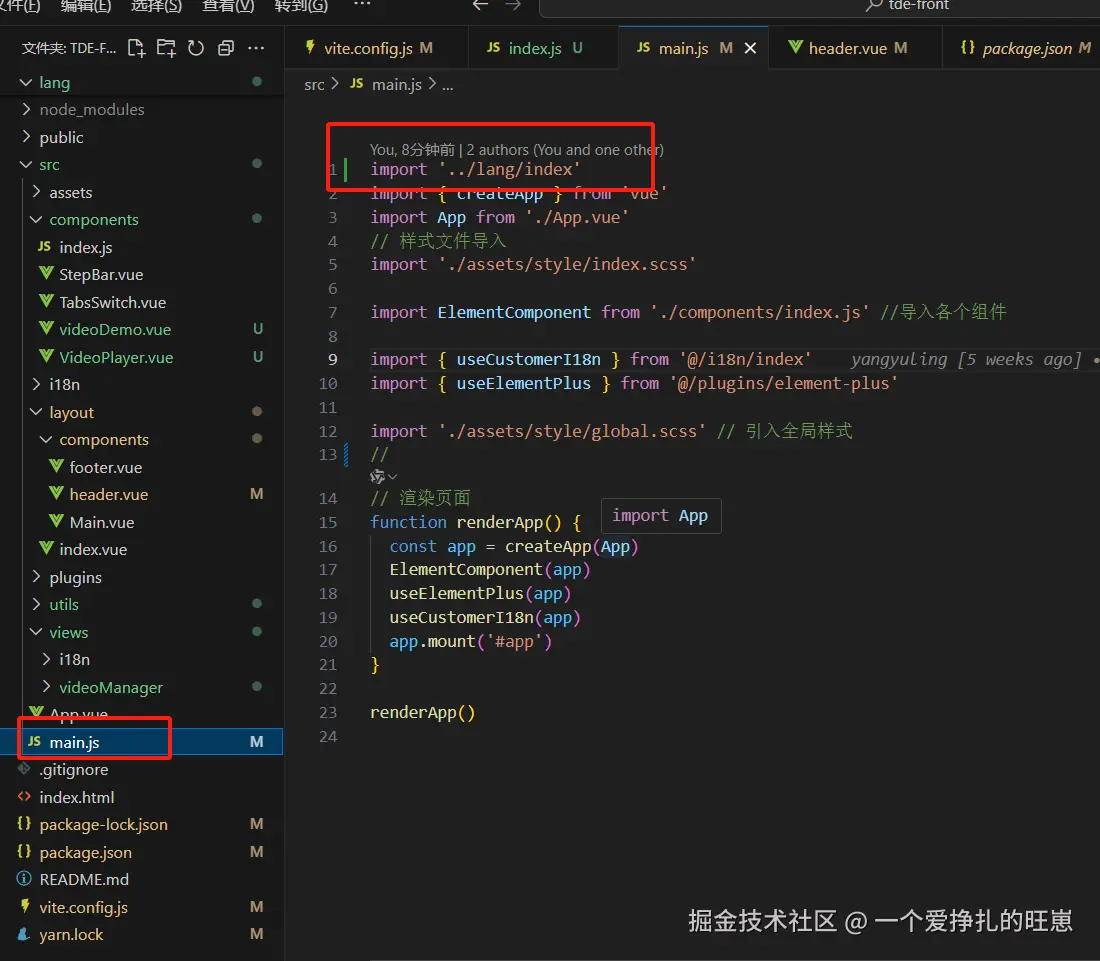Click the New Folder icon in explorer header

point(166,48)
